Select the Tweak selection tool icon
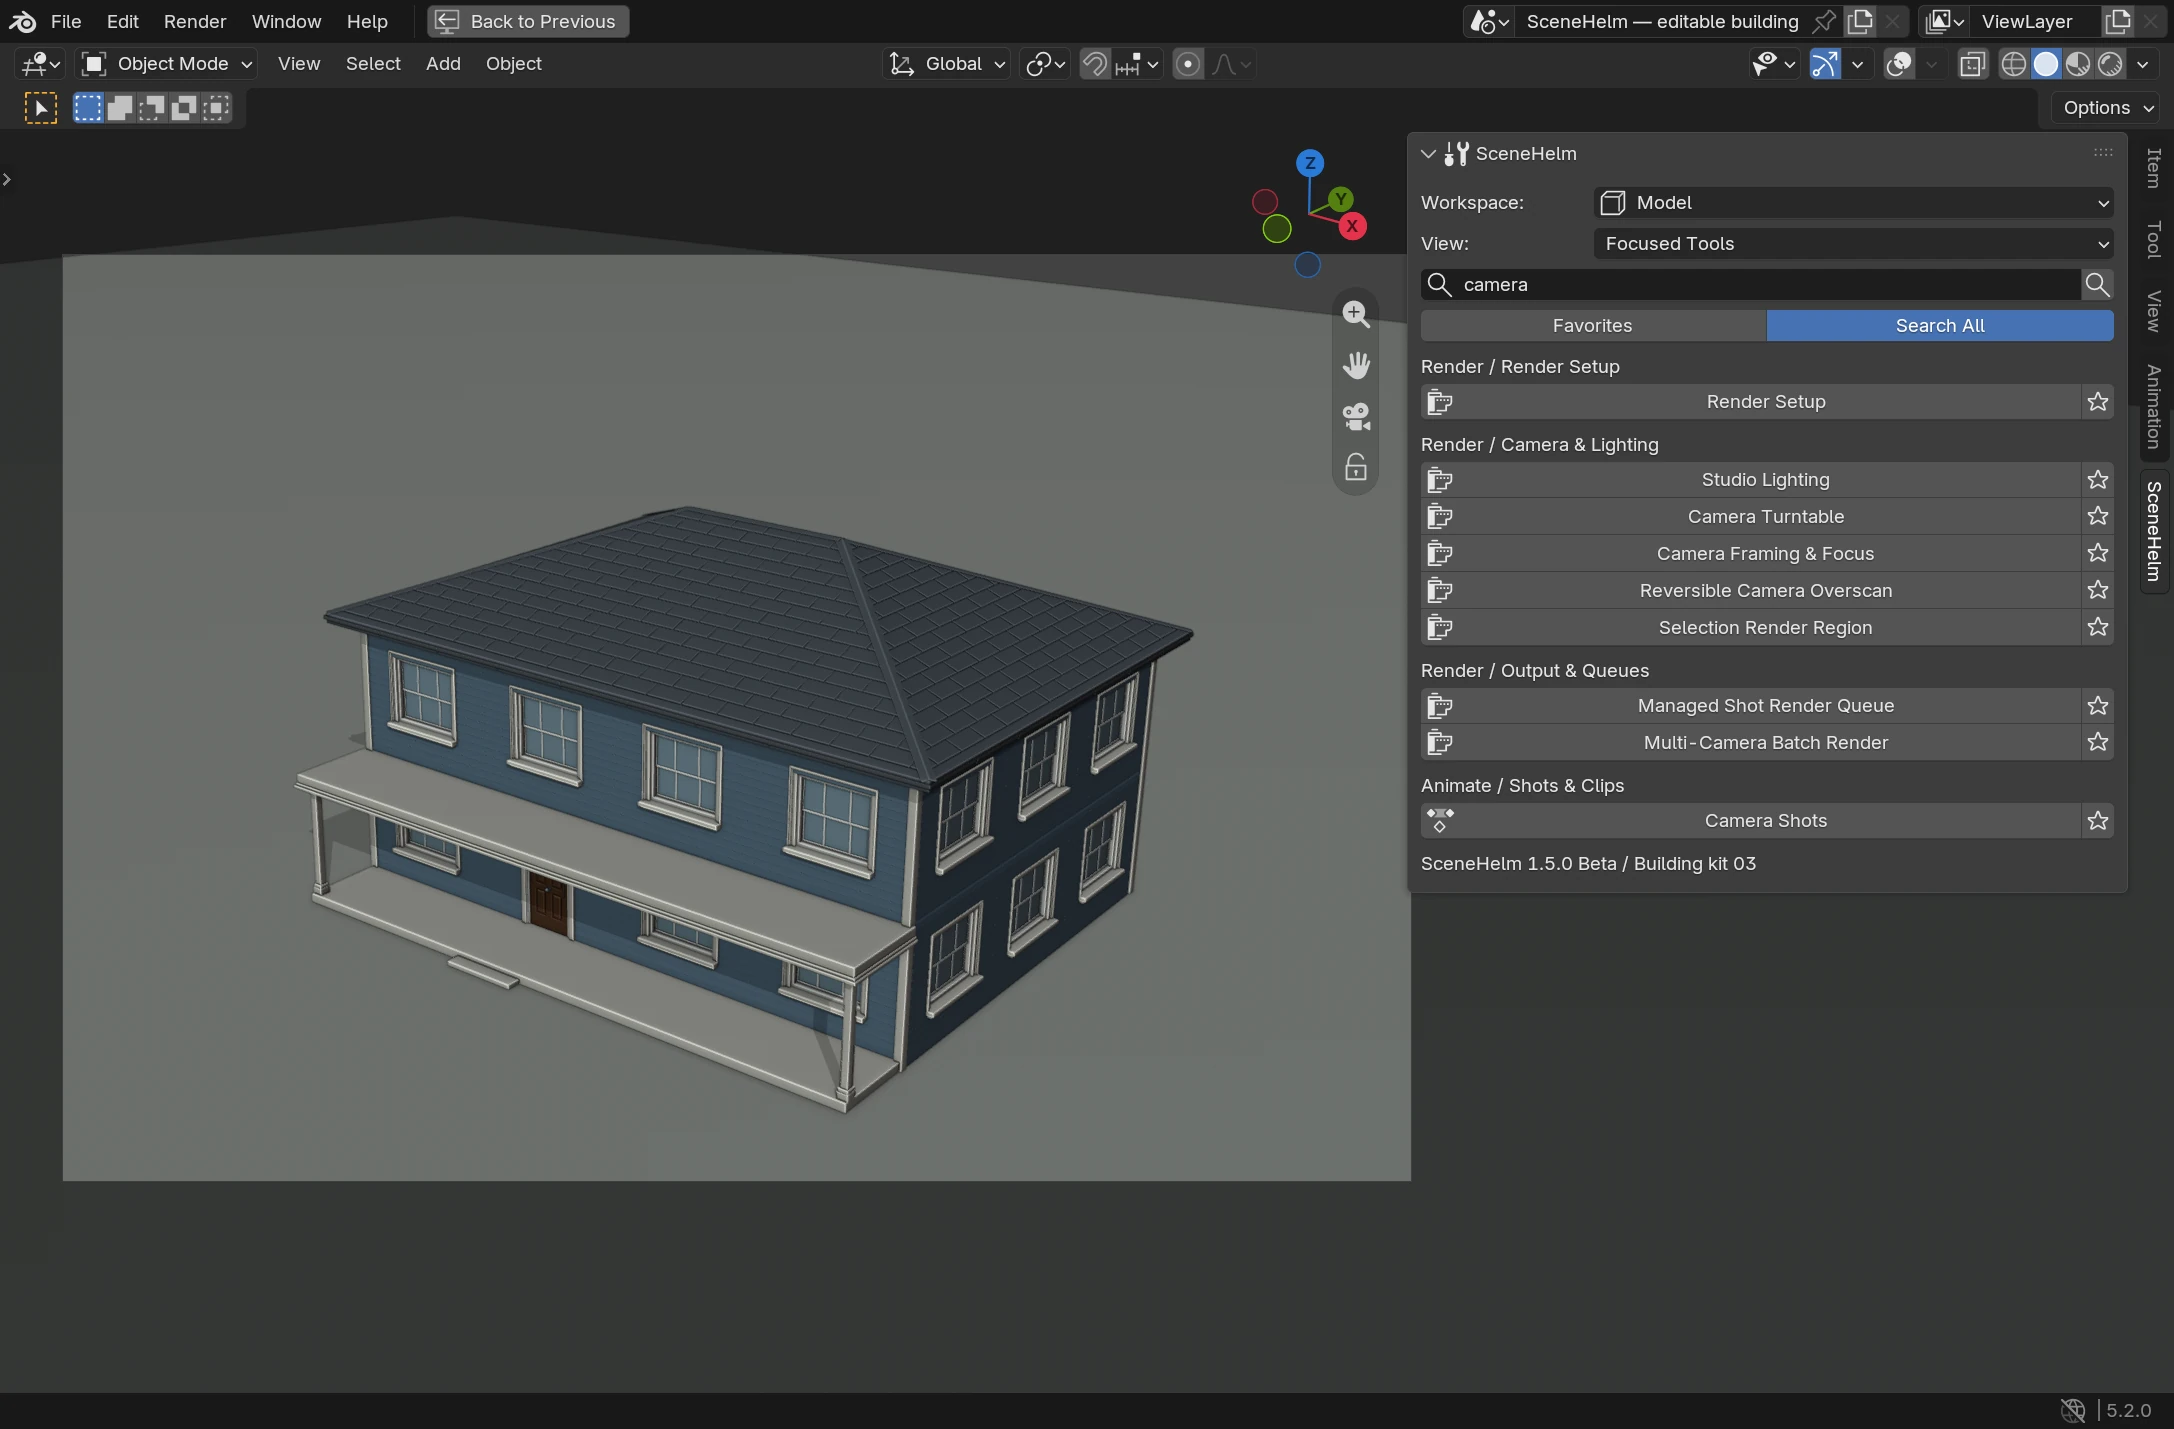2174x1429 pixels. click(x=41, y=108)
